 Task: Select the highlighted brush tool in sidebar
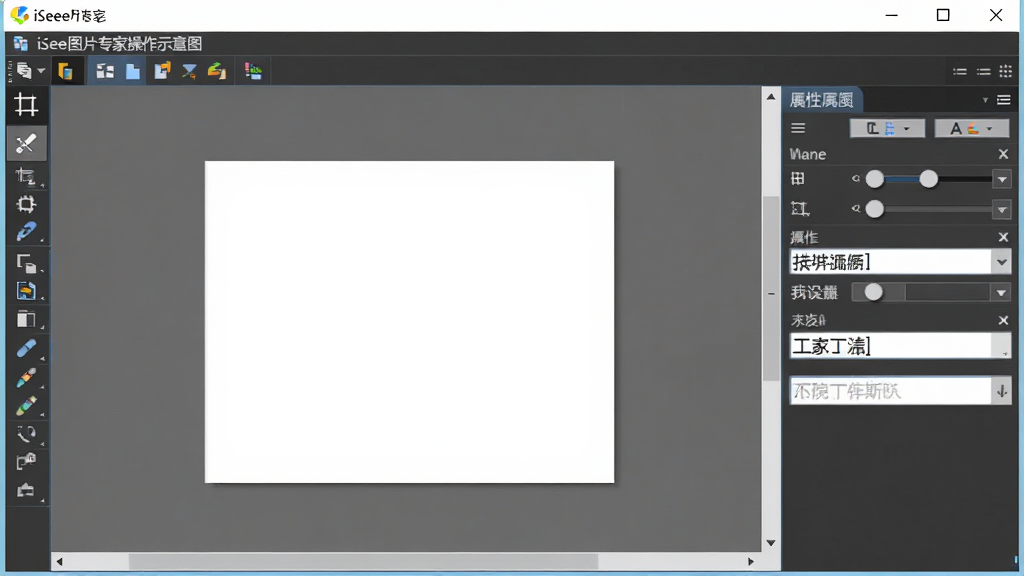[27, 144]
